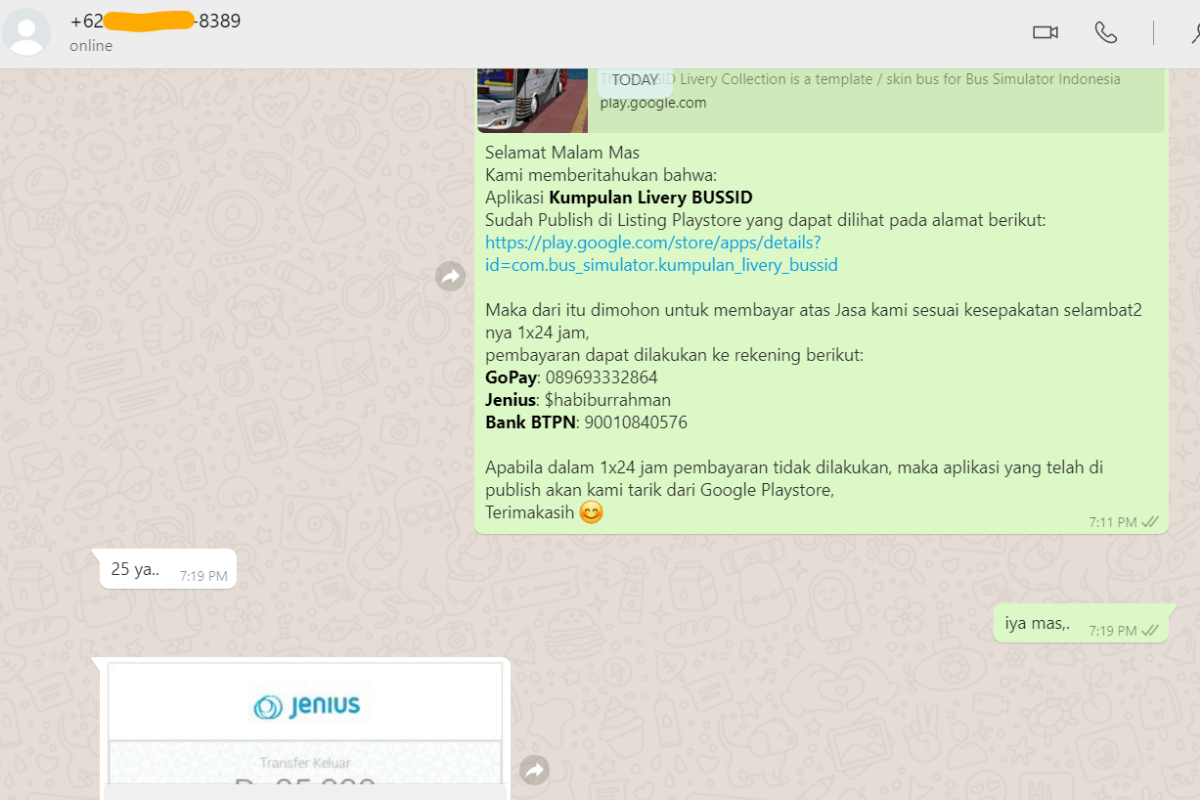The height and width of the screenshot is (800, 1200).
Task: Click the Livery Collection preview description text
Action: coord(860,79)
